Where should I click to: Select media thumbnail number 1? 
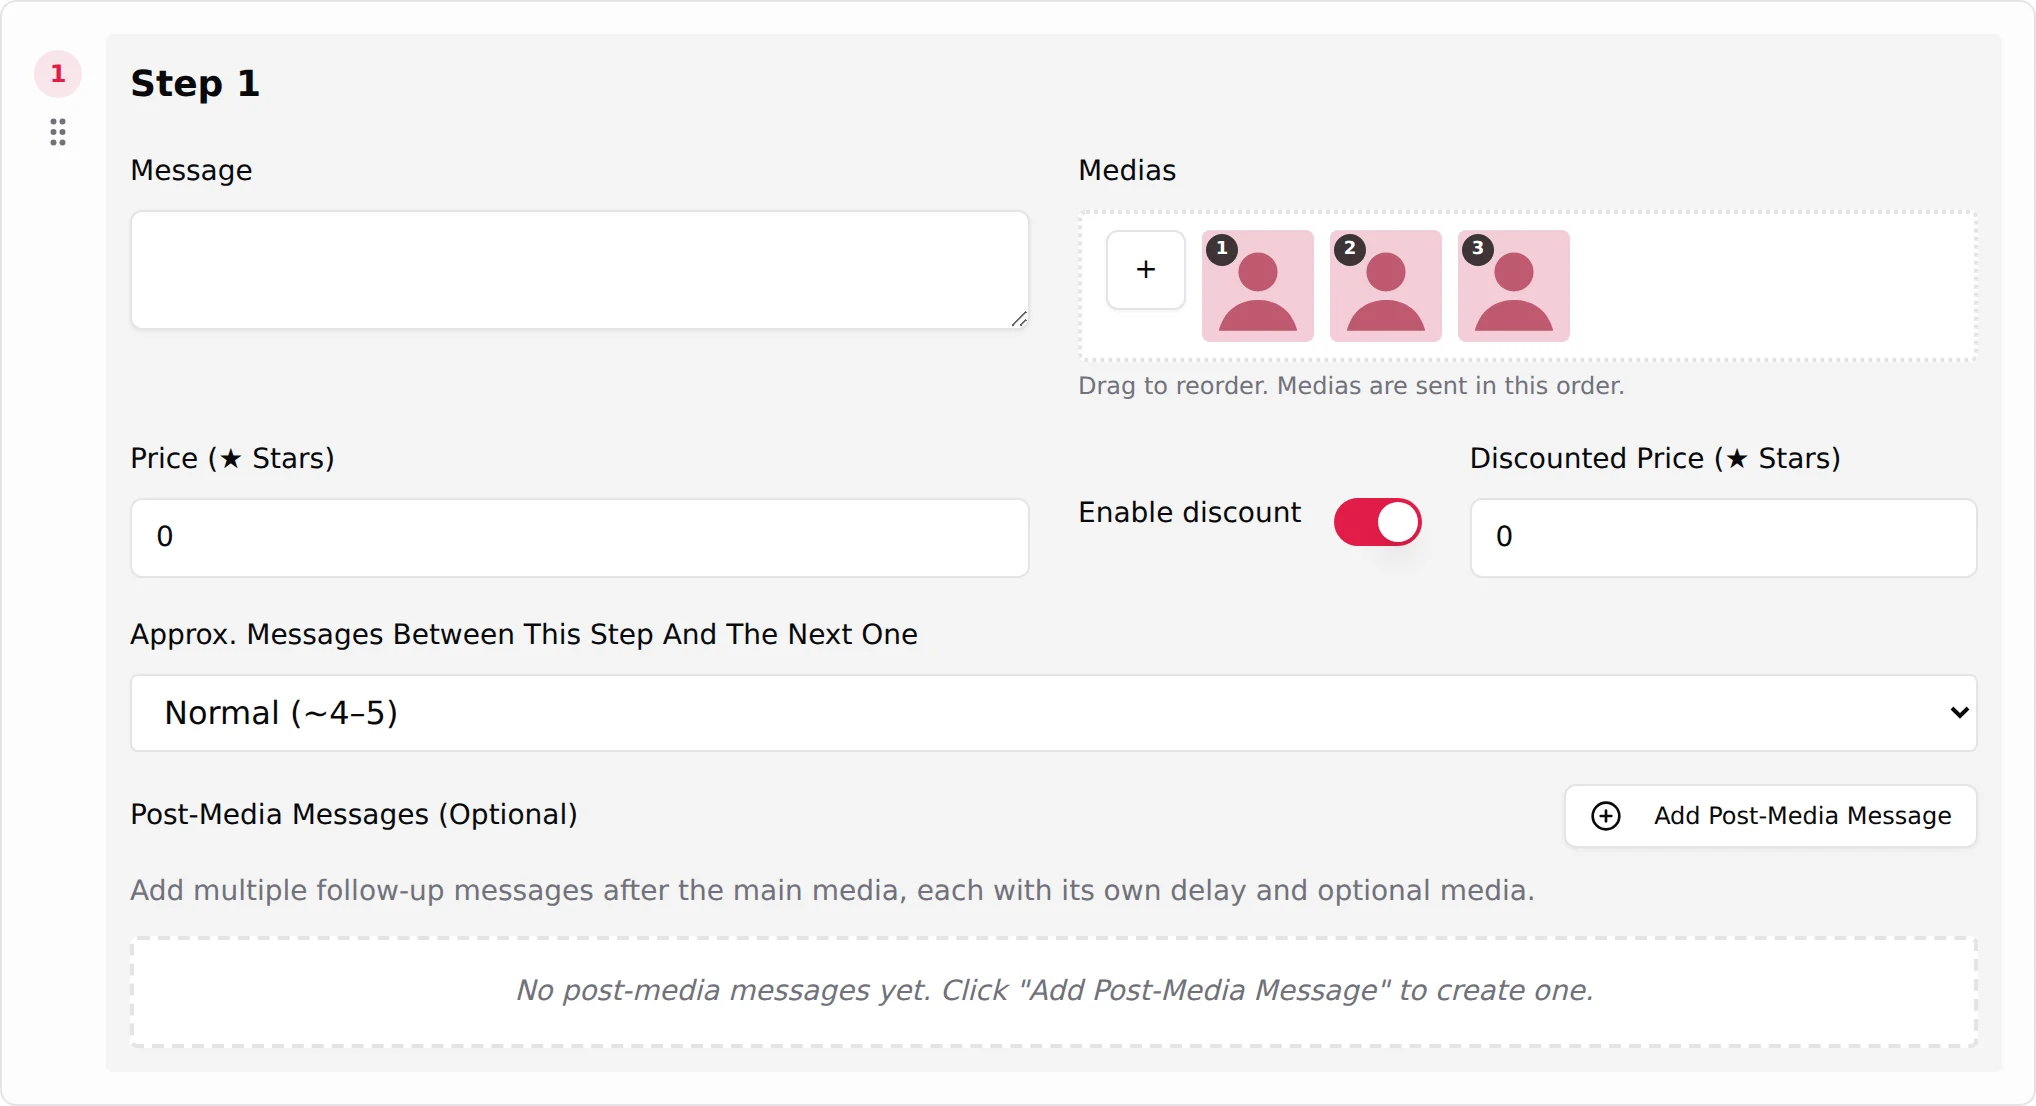coord(1258,286)
